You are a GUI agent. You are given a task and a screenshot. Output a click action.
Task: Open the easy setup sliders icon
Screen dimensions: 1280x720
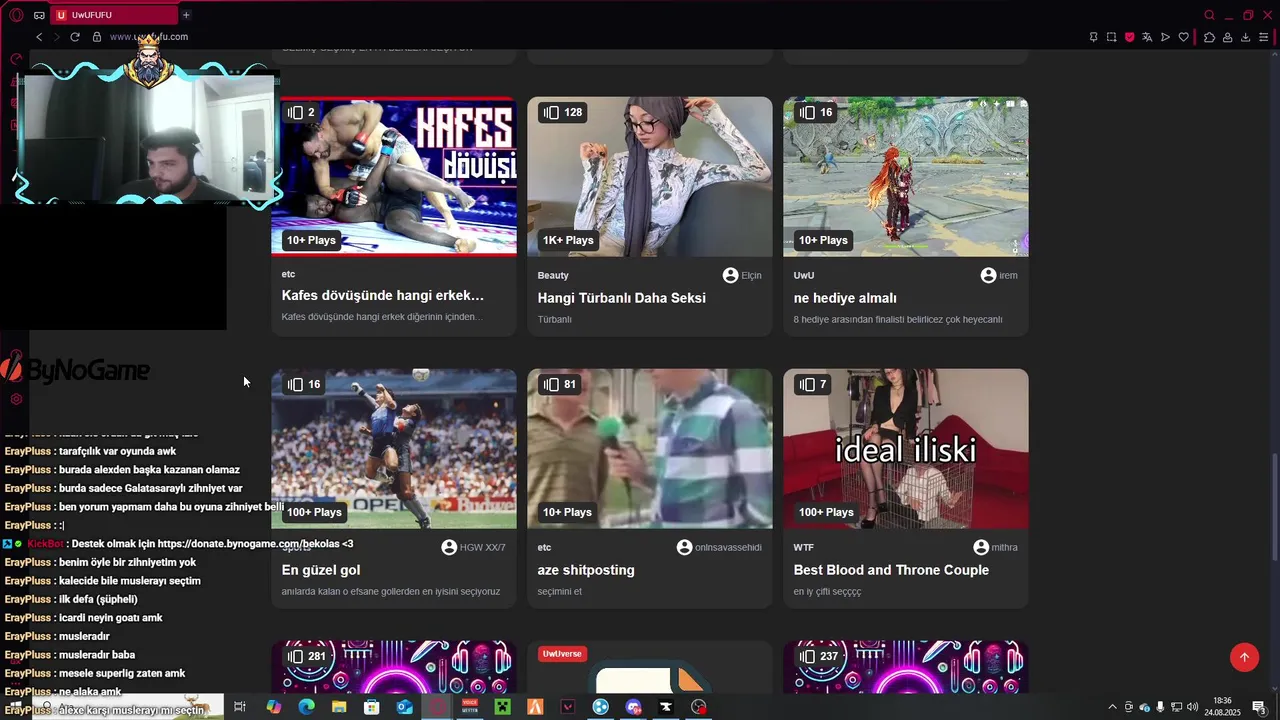pyautogui.click(x=1264, y=37)
